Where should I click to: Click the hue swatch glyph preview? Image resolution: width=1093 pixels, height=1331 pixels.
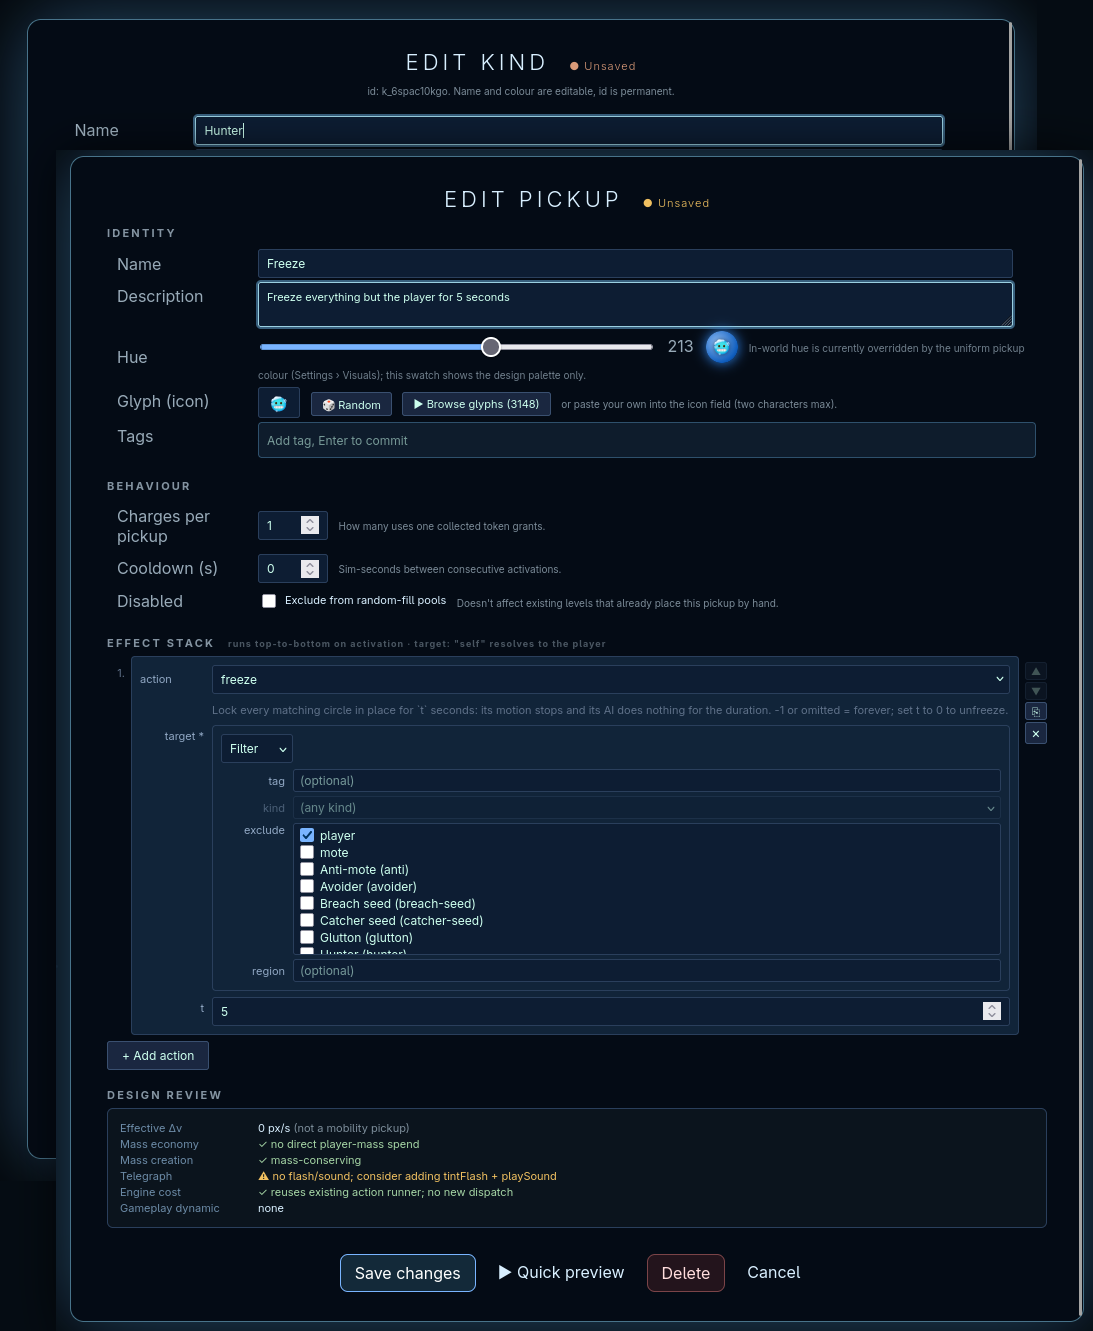722,347
